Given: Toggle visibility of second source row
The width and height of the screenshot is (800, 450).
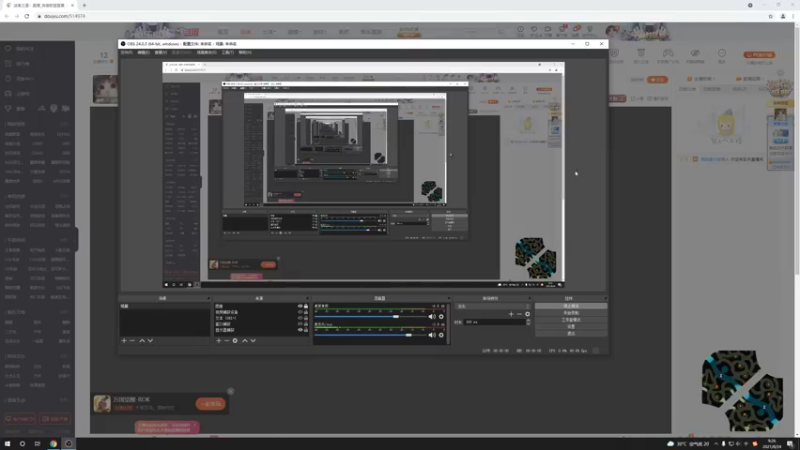Looking at the screenshot, I should (300, 312).
